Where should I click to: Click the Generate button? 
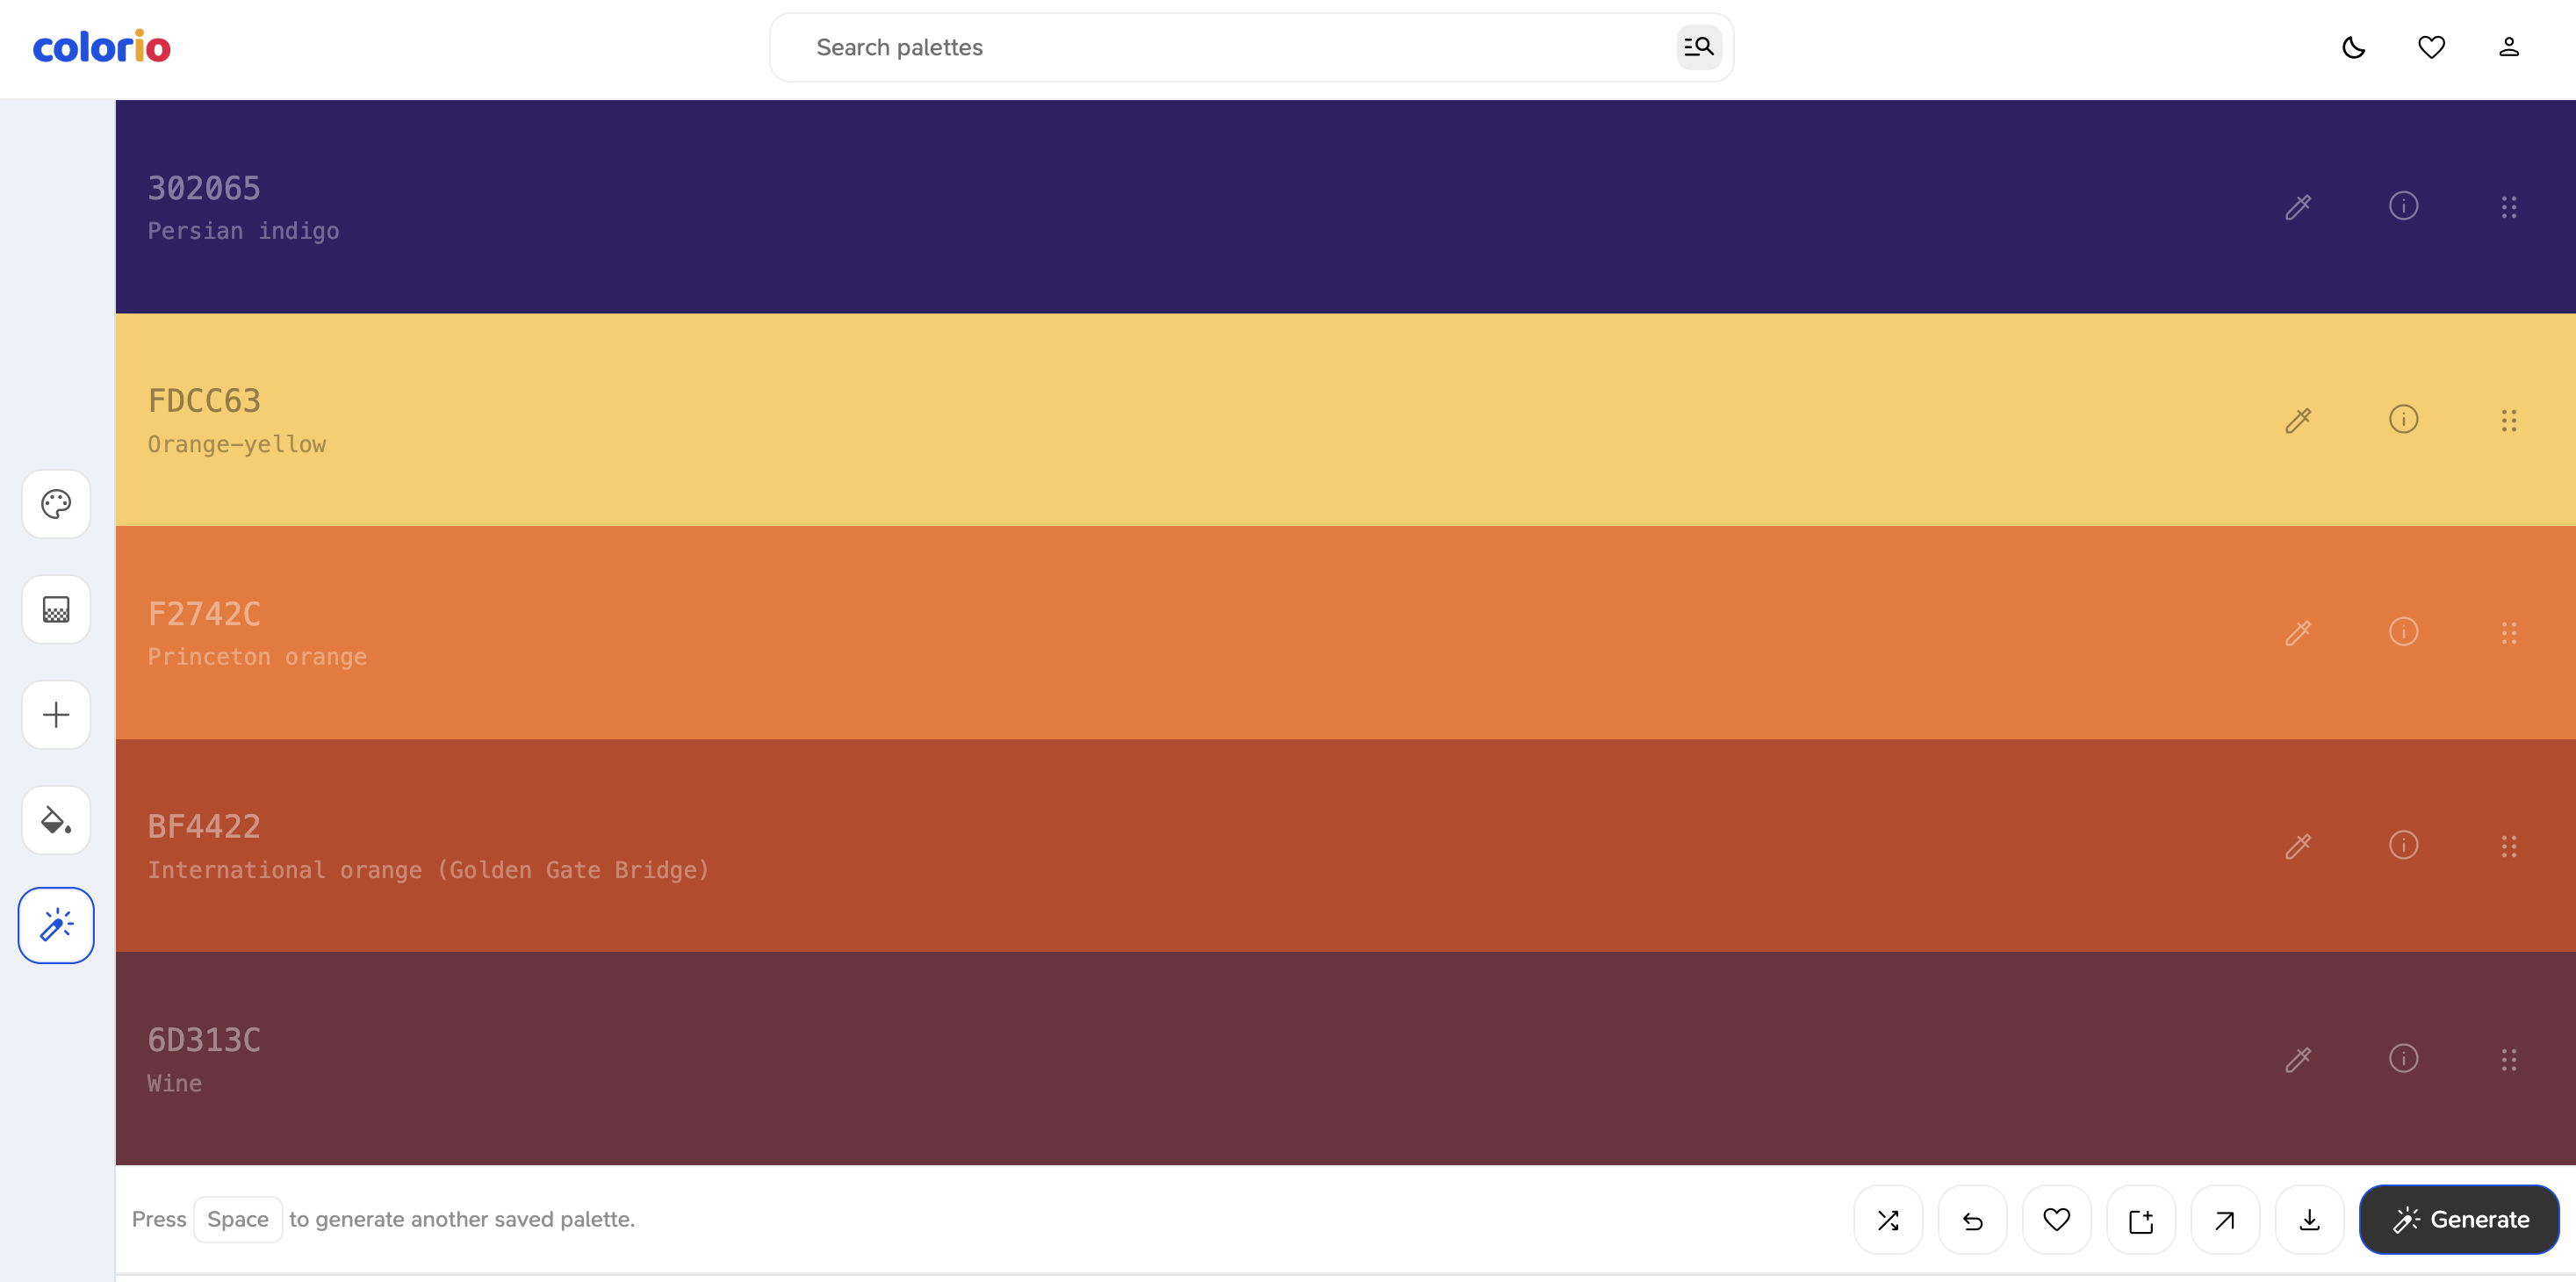coord(2459,1220)
